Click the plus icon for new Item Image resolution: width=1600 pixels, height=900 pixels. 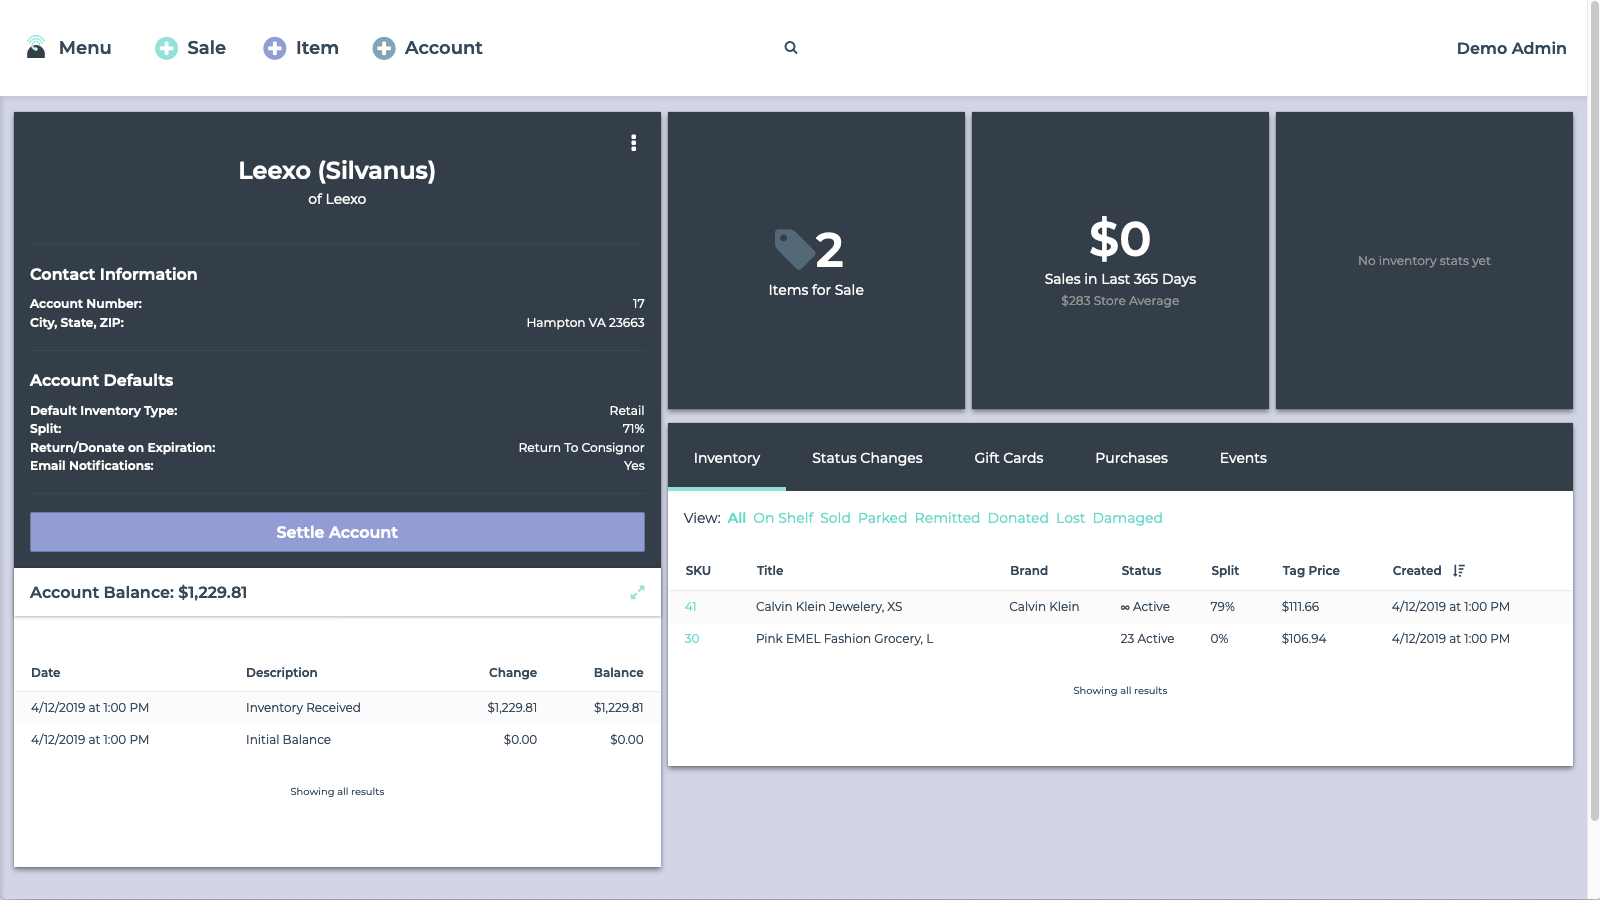click(274, 48)
